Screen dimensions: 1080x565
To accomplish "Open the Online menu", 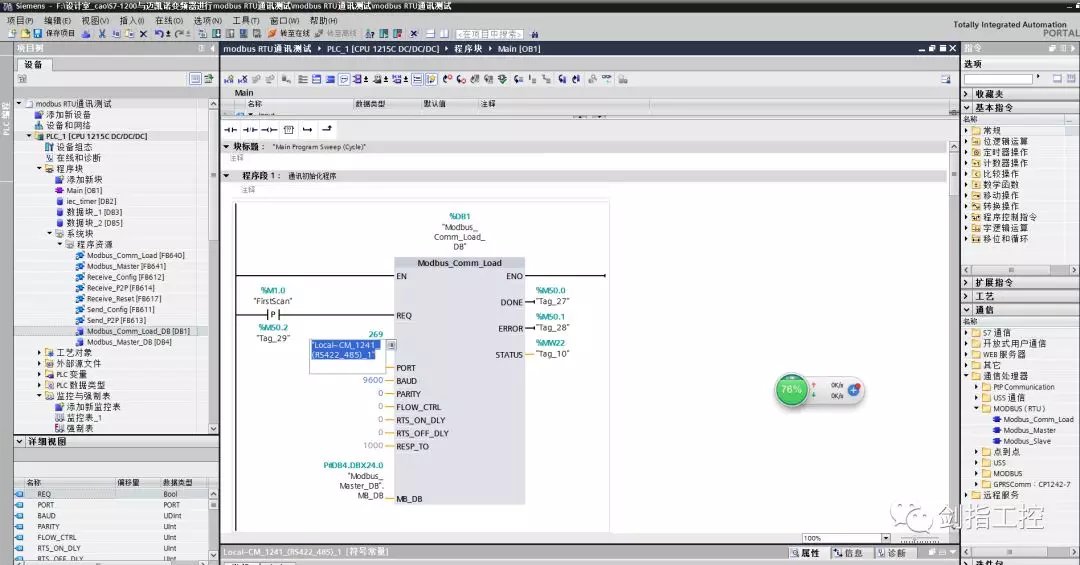I will [x=167, y=20].
